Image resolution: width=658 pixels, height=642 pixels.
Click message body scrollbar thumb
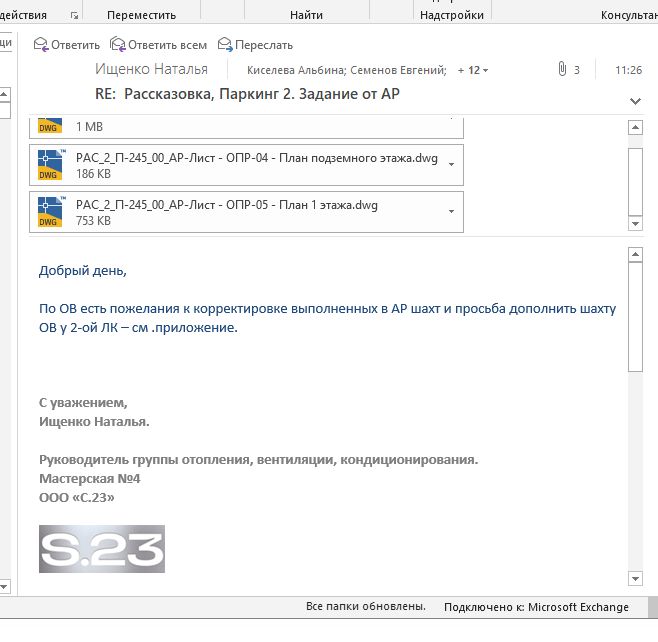(x=635, y=317)
